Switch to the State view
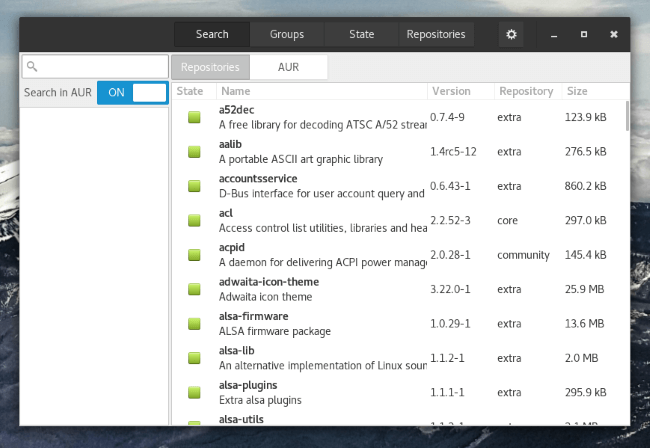The image size is (650, 448). [x=361, y=34]
